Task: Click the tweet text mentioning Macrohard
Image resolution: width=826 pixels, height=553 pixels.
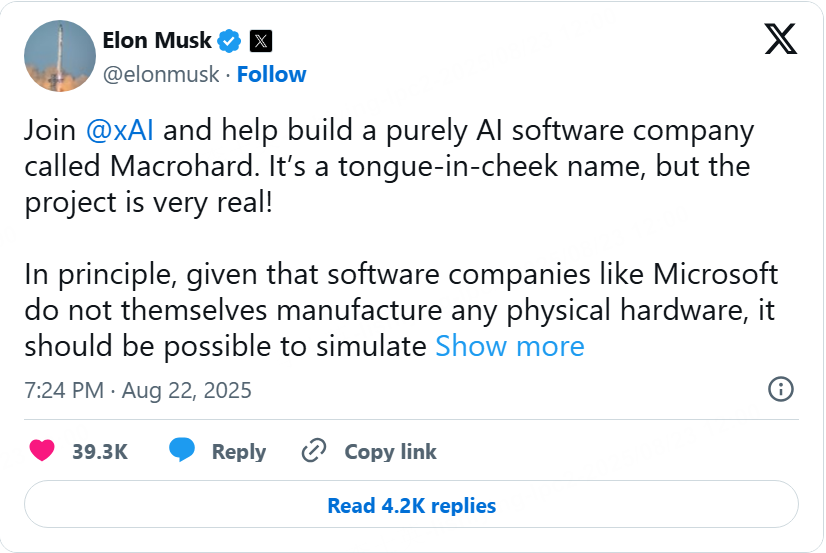Action: point(389,166)
